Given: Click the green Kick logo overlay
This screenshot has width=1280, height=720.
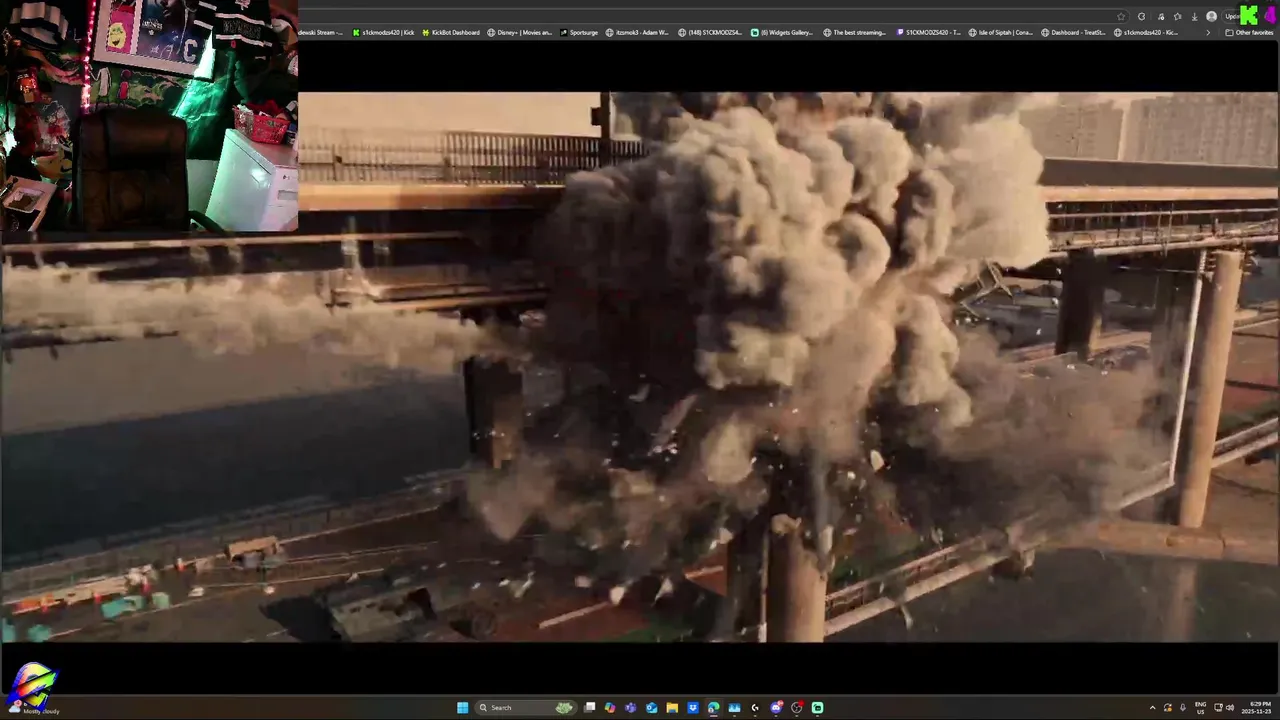Looking at the screenshot, I should pos(1249,15).
